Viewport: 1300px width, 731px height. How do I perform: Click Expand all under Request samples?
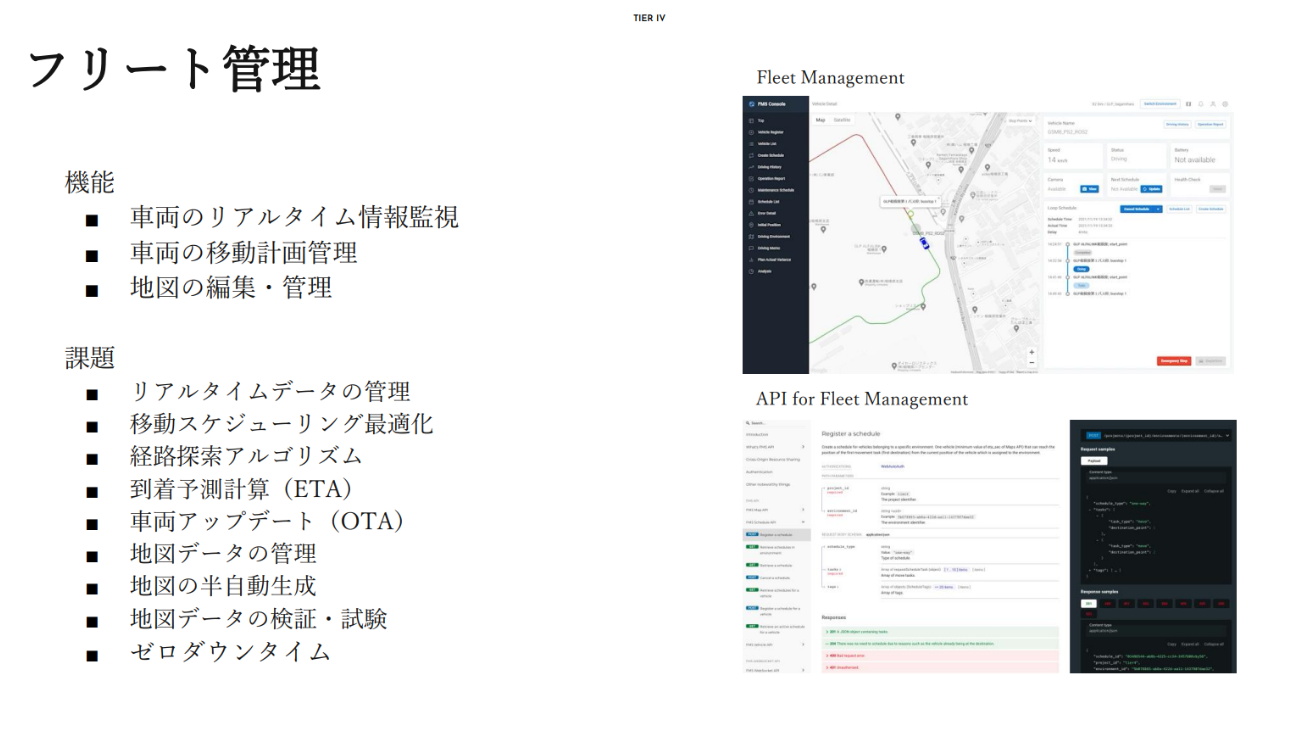click(1189, 491)
